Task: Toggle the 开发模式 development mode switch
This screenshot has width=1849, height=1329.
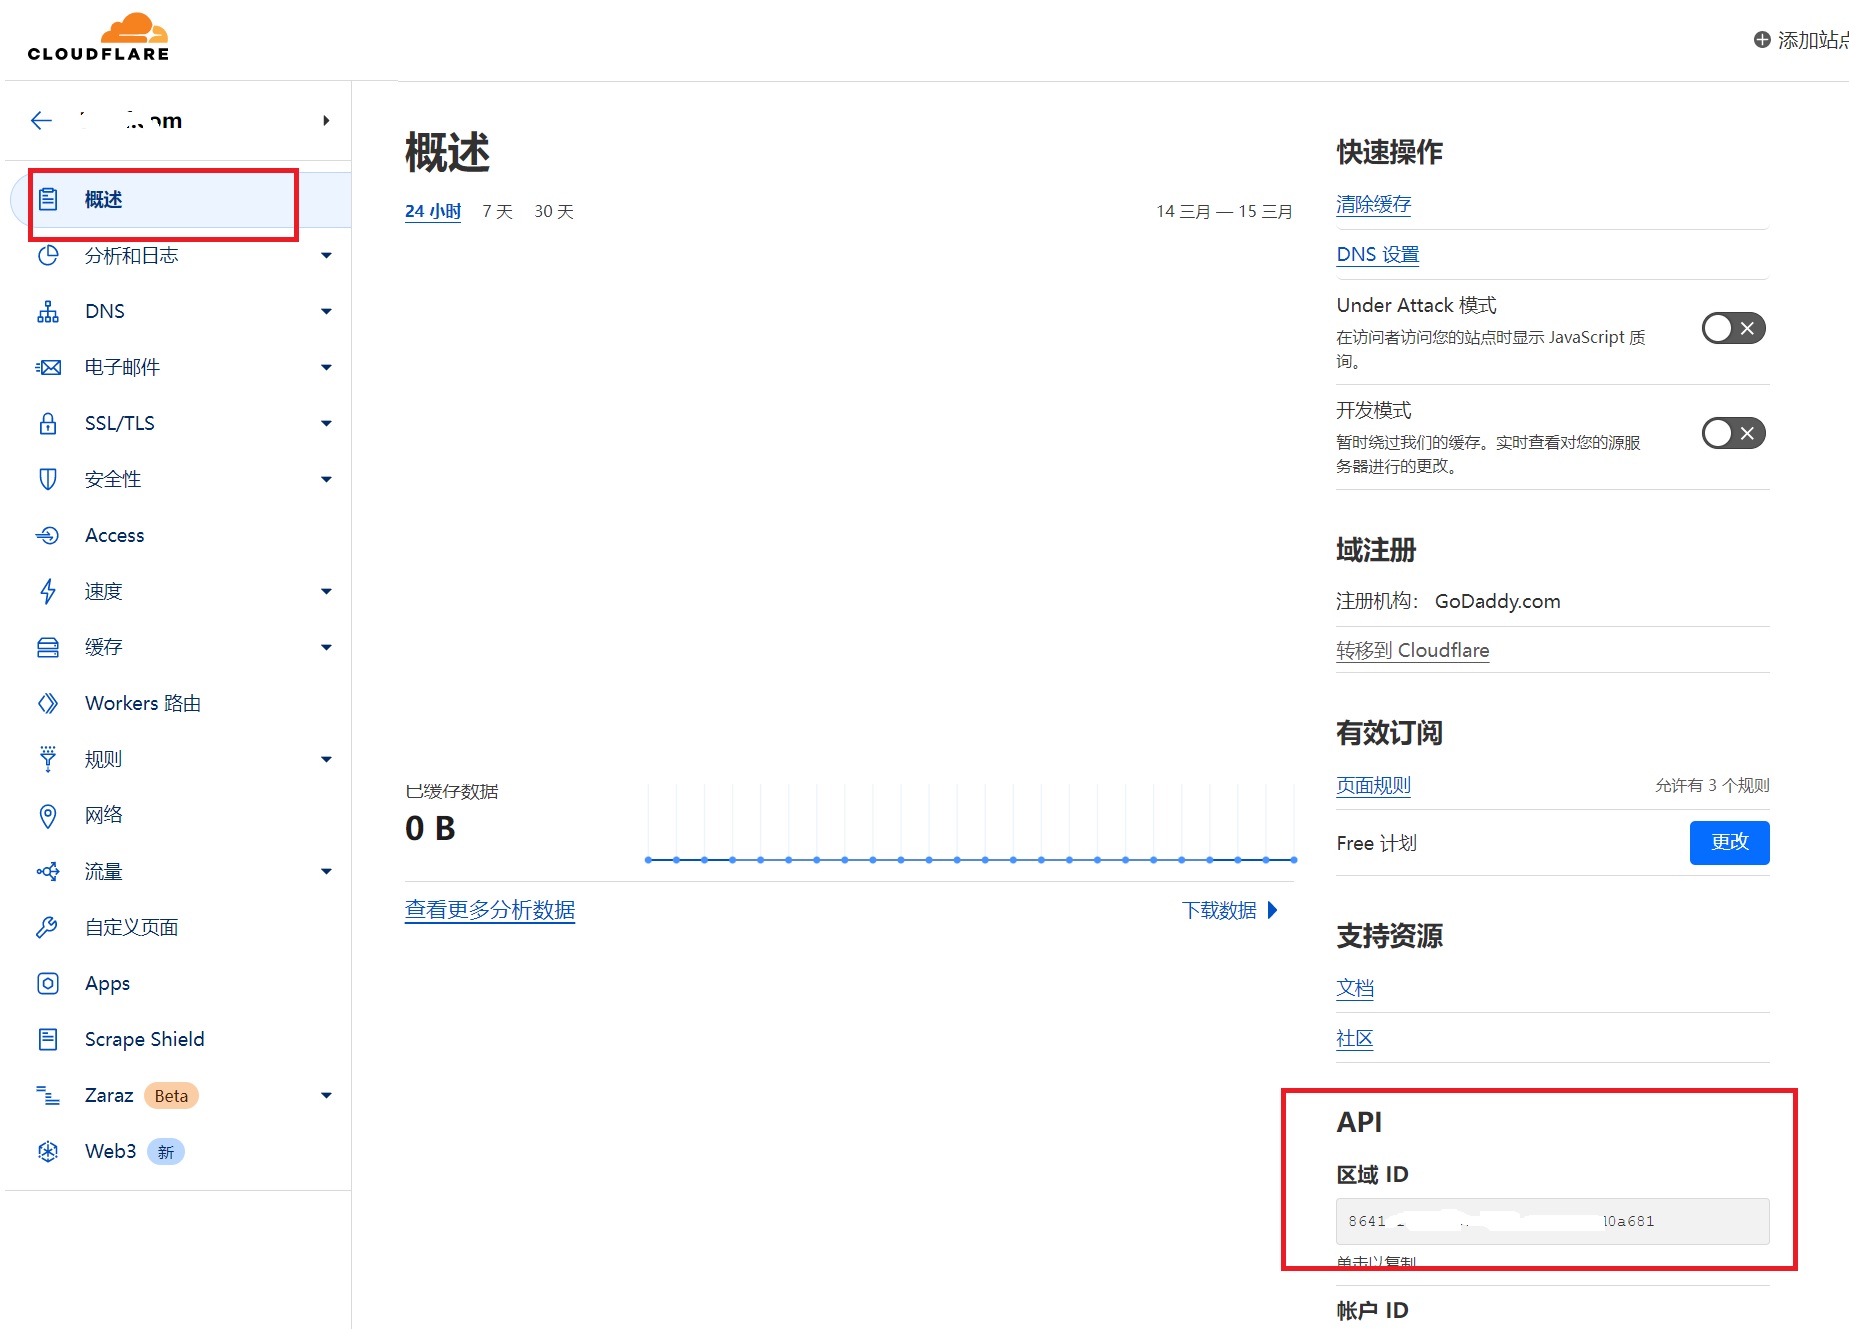Action: click(1734, 433)
